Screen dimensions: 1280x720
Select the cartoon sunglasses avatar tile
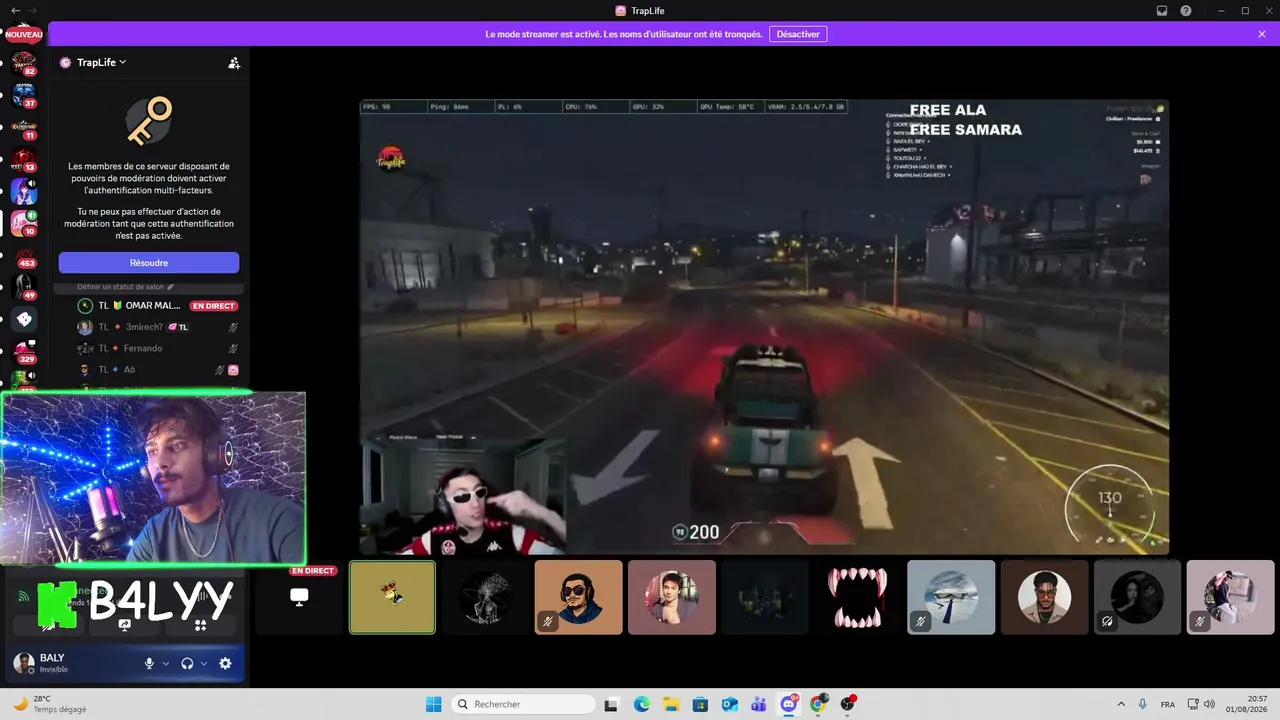579,597
